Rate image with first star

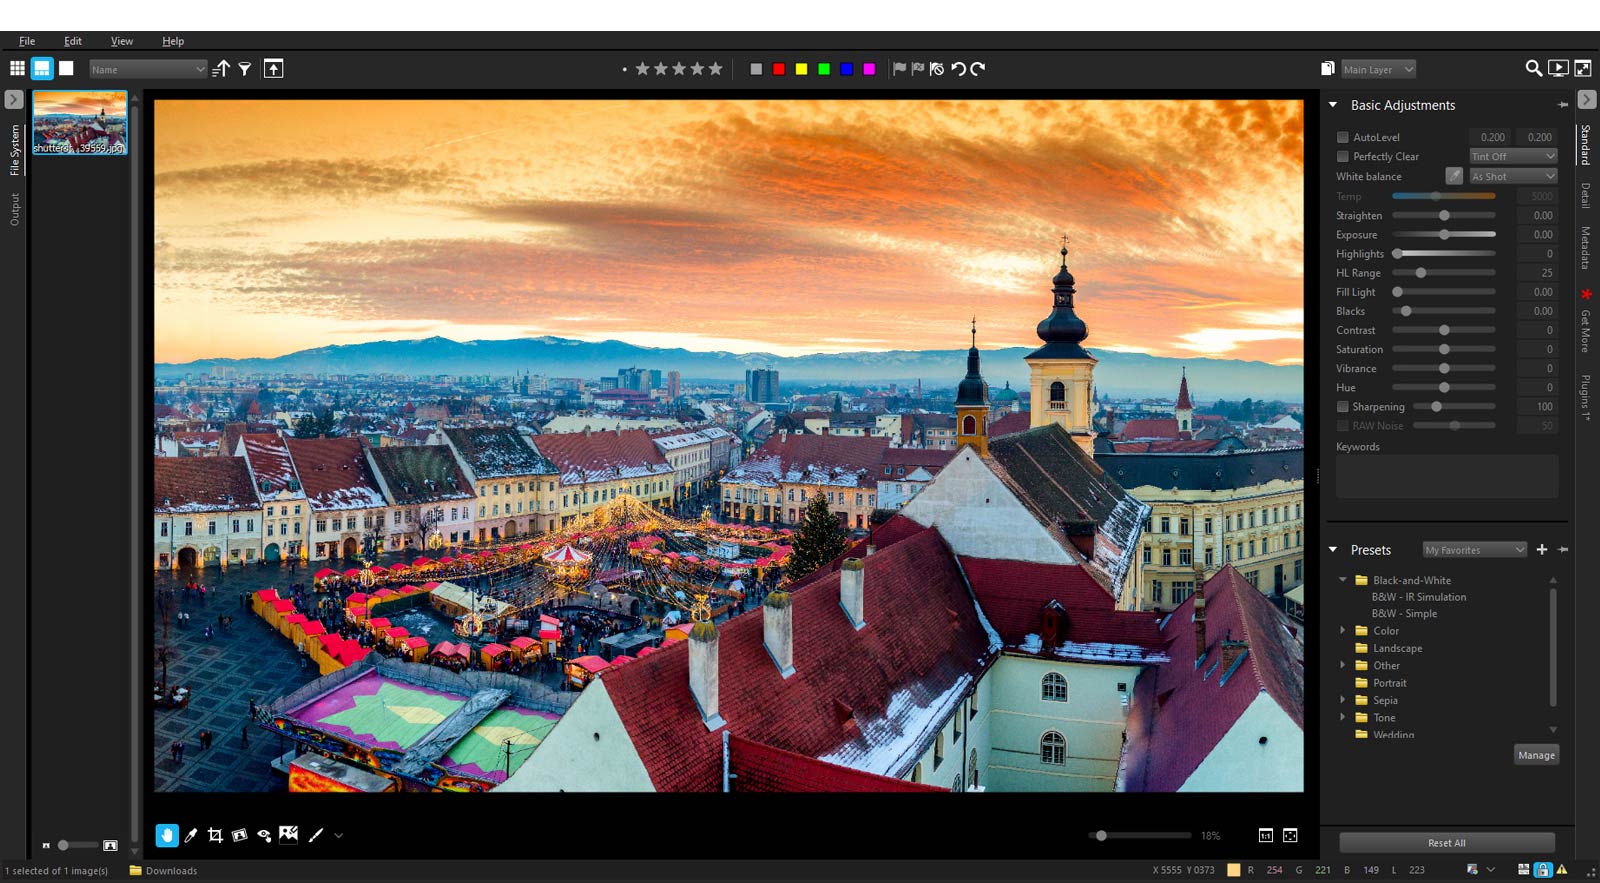point(642,68)
